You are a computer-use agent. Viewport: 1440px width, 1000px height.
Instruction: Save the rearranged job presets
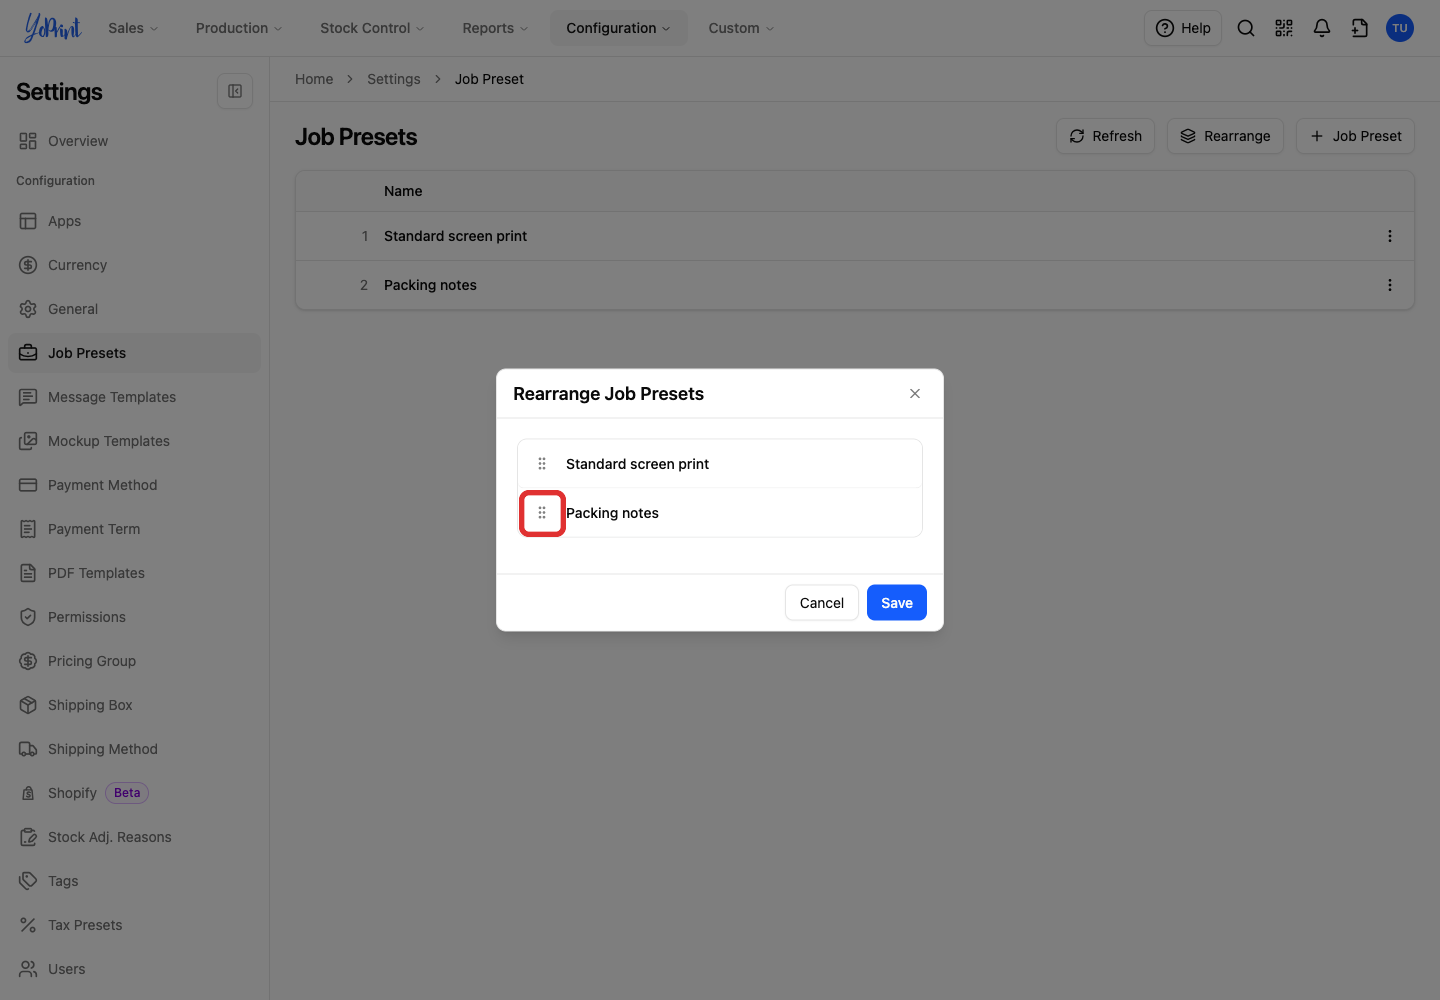[x=897, y=603]
